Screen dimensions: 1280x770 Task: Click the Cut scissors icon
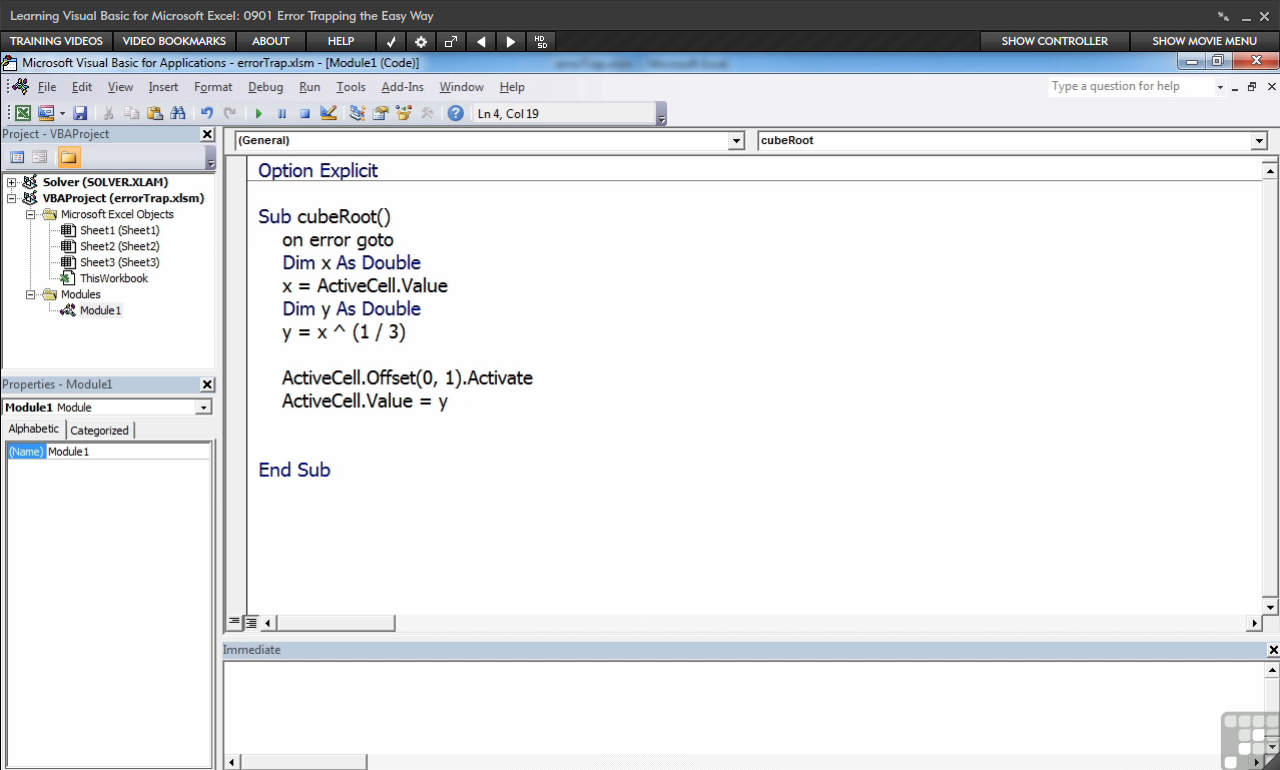108,113
